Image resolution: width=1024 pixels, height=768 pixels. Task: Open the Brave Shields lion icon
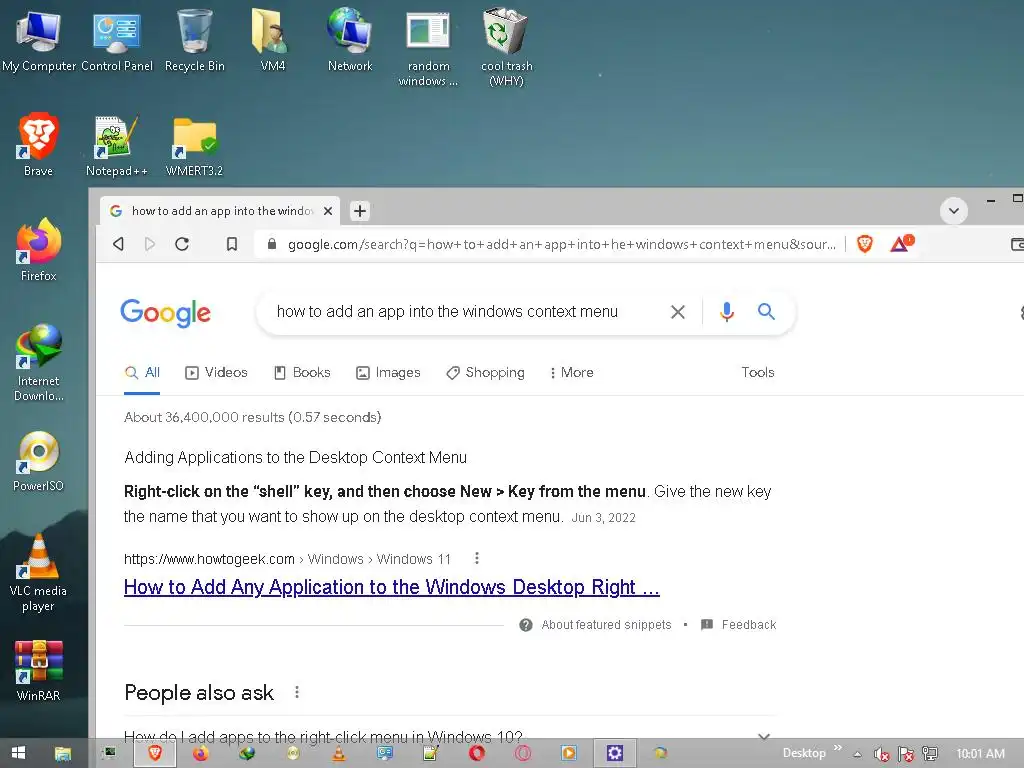point(865,244)
